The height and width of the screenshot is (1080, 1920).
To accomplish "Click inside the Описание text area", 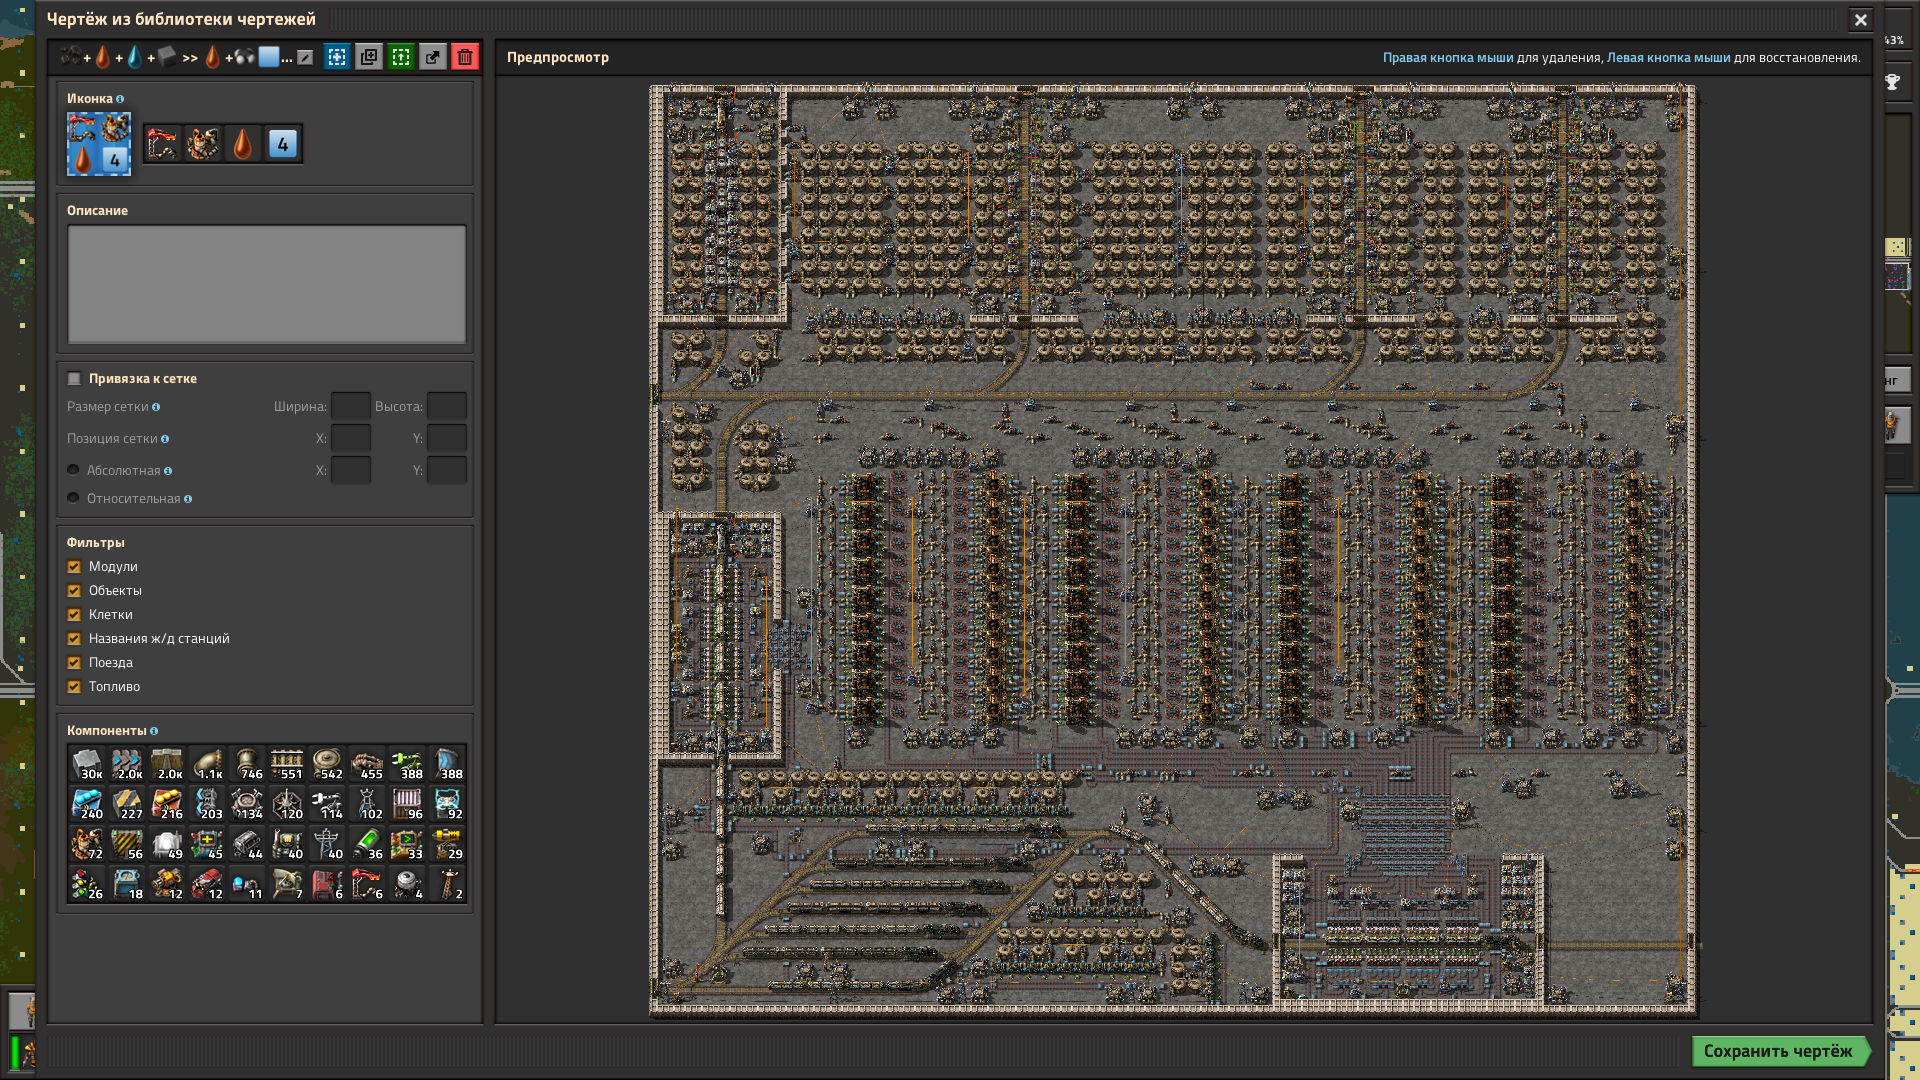I will [266, 284].
